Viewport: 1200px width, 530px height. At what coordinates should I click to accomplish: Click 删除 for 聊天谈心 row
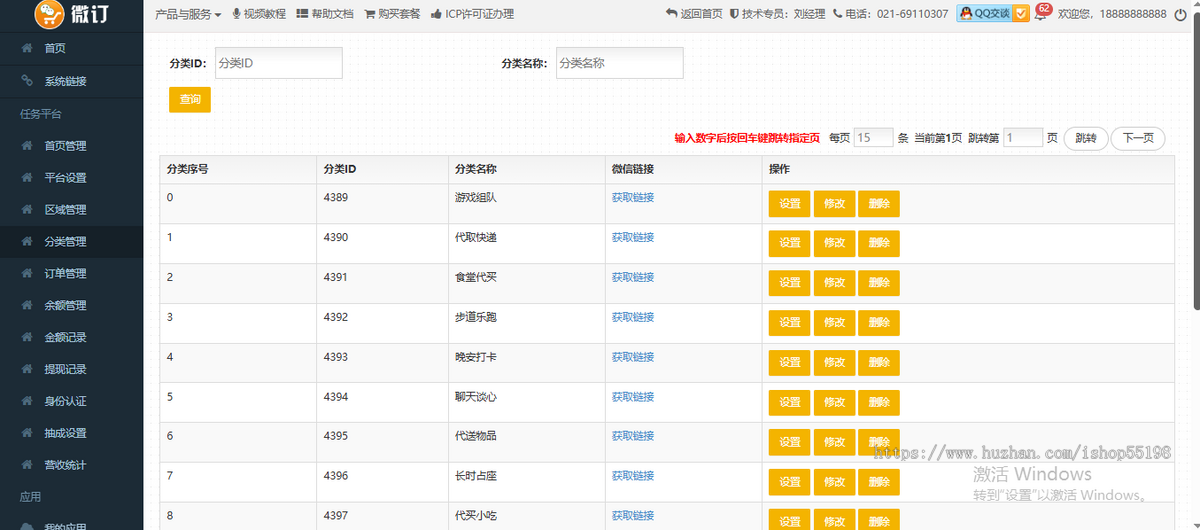[879, 403]
